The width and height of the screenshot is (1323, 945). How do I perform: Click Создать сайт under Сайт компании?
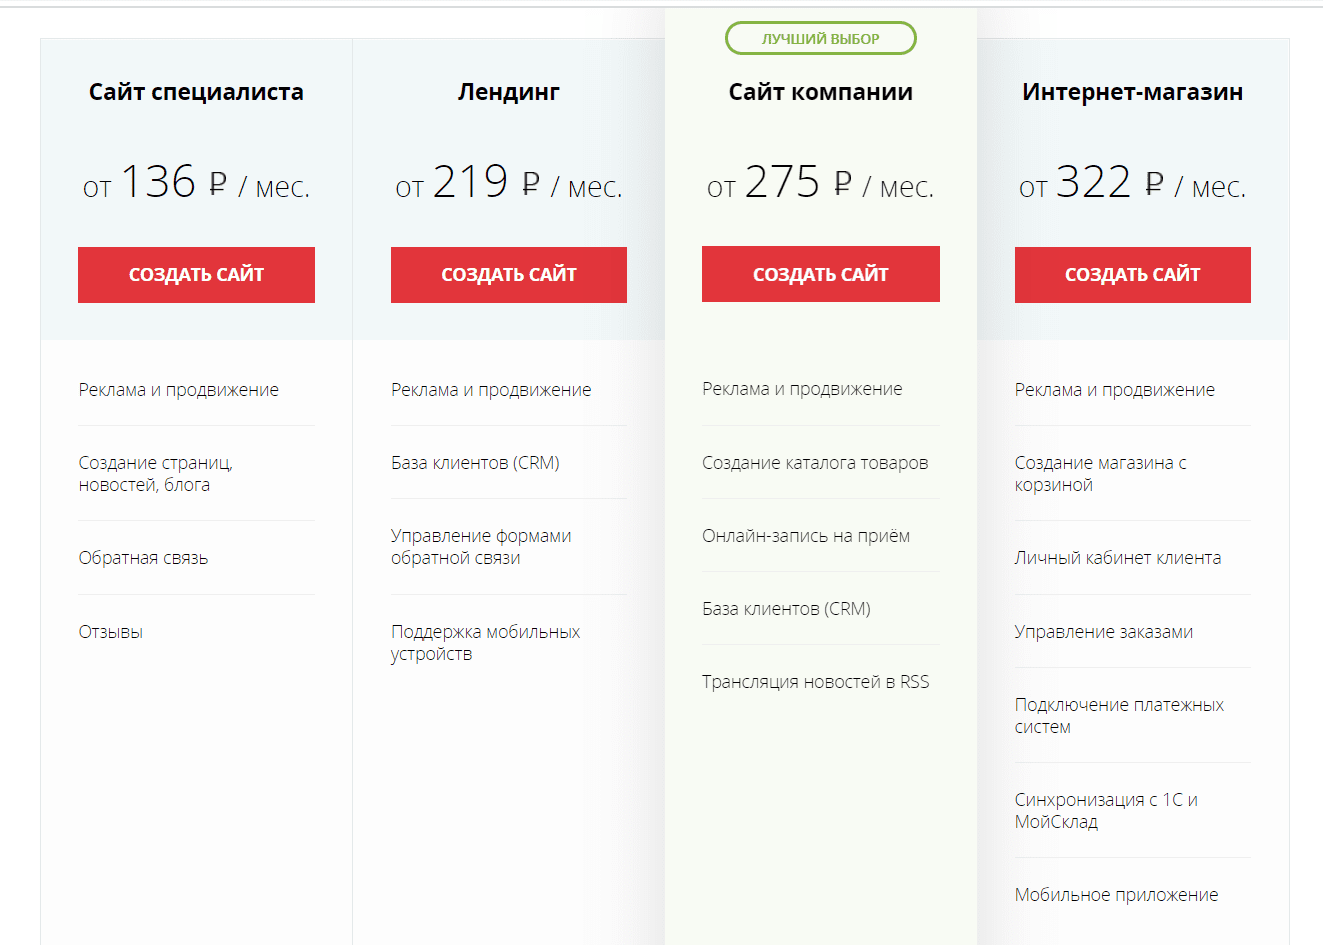[x=821, y=274]
